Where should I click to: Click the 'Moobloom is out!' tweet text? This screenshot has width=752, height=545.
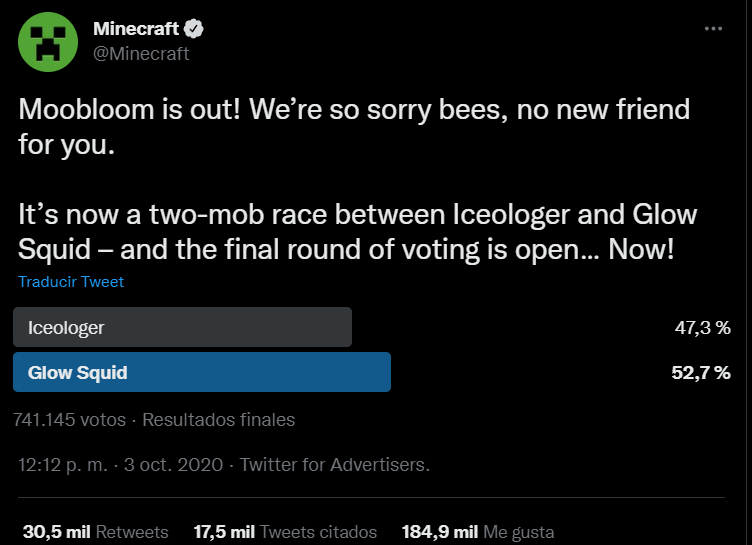353,125
